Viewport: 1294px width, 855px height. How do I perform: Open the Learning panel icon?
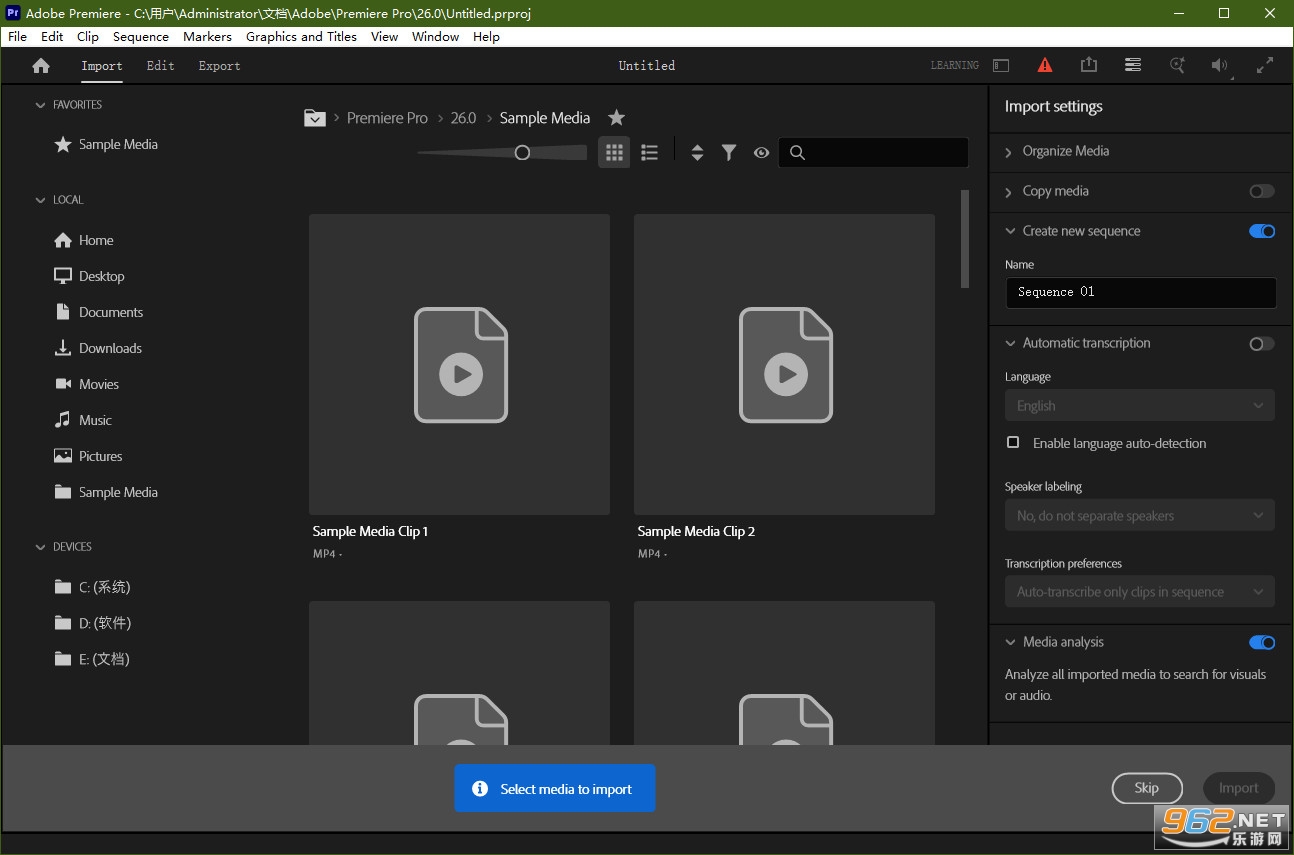tap(1001, 65)
